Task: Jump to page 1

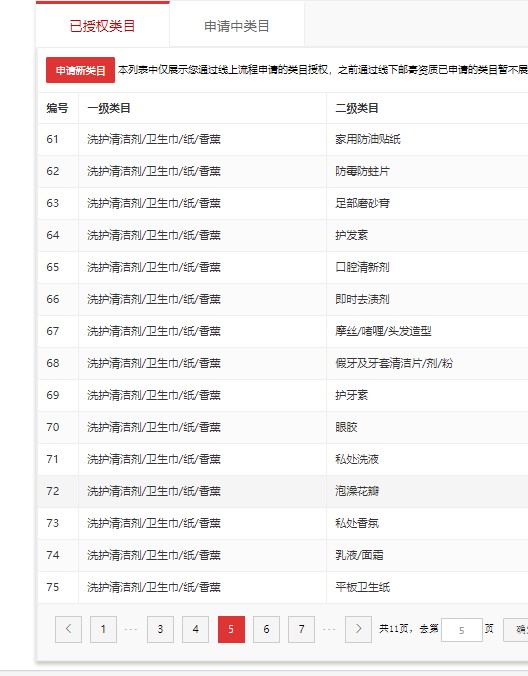Action: point(103,629)
